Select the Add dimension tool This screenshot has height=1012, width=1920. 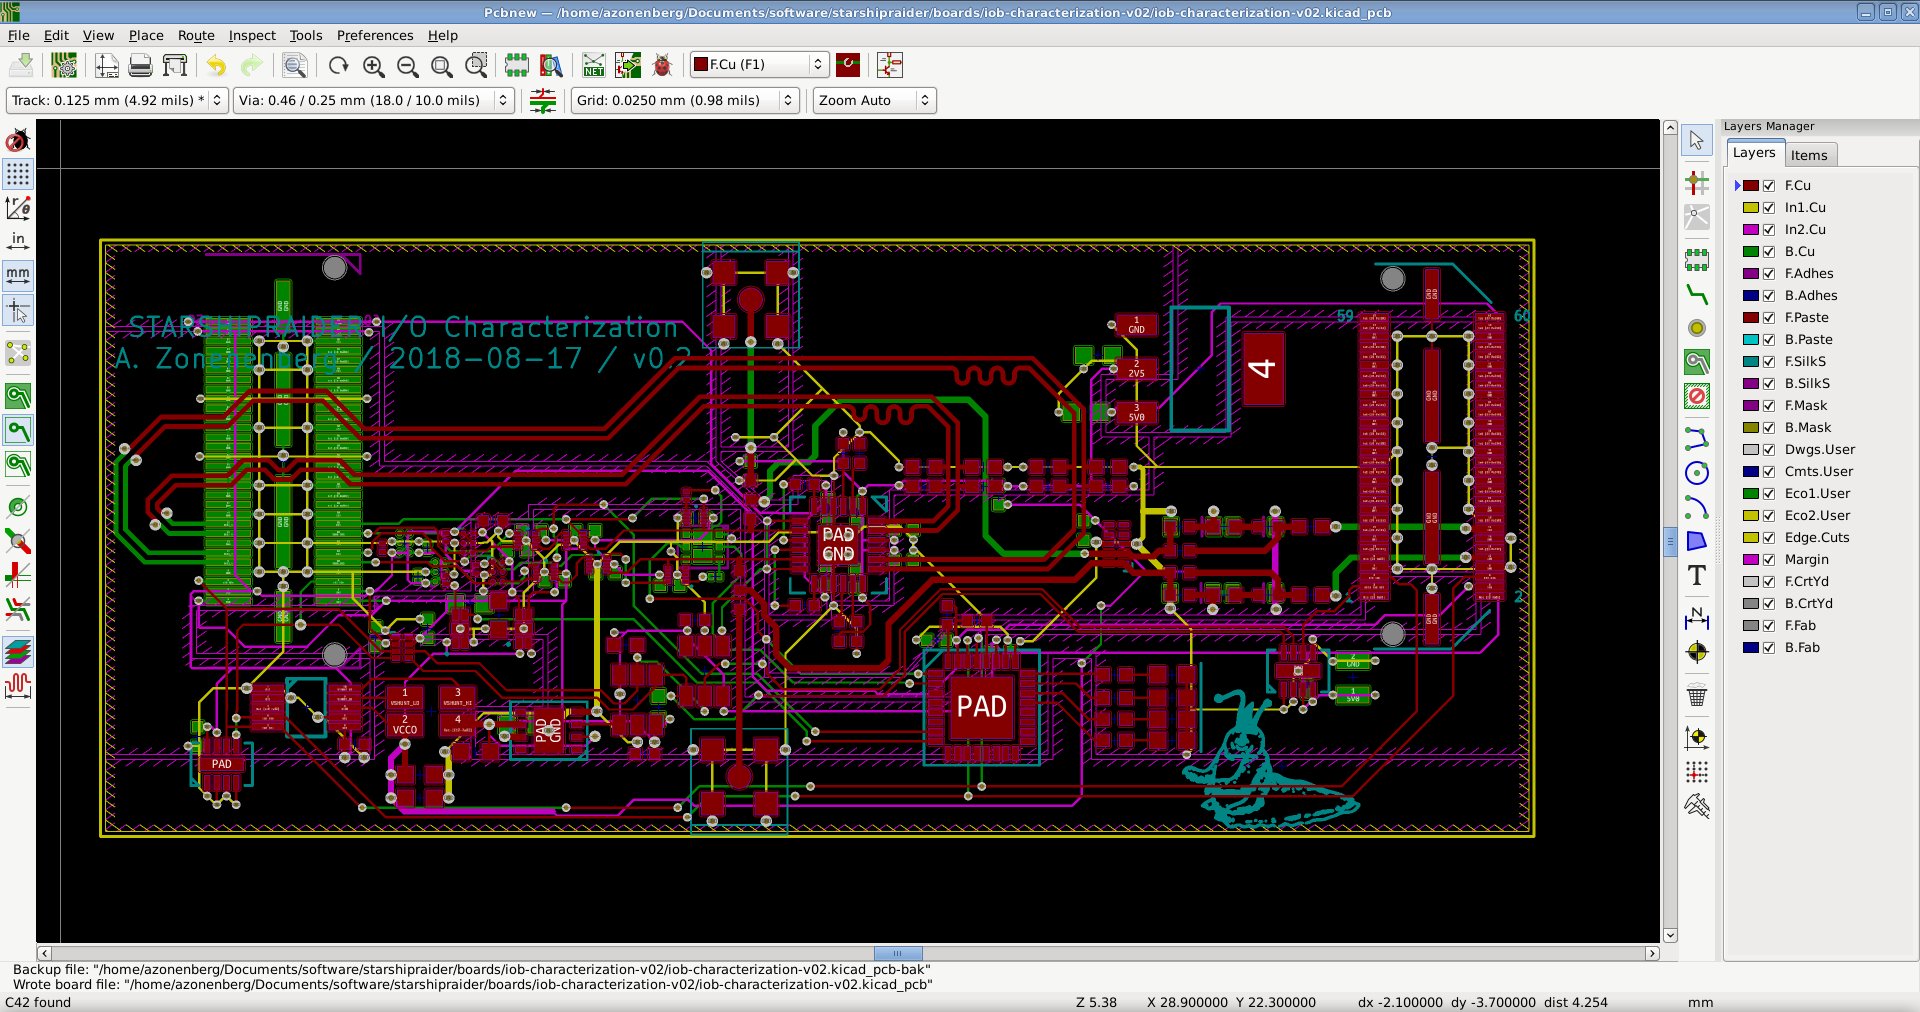(1697, 618)
